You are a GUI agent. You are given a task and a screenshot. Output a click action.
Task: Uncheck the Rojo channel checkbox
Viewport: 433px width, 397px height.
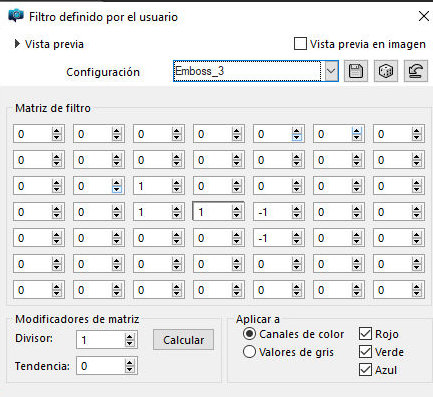(365, 334)
